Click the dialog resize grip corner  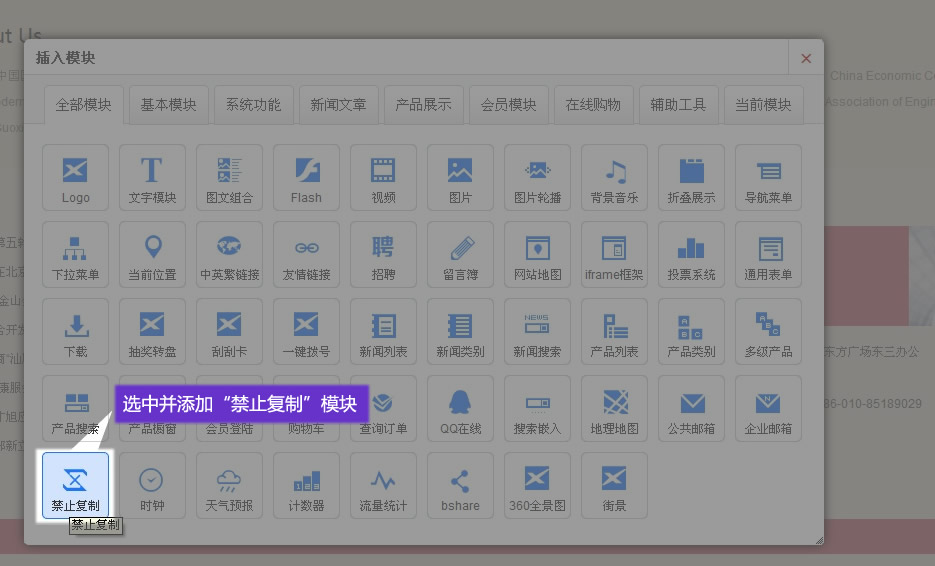tap(819, 540)
